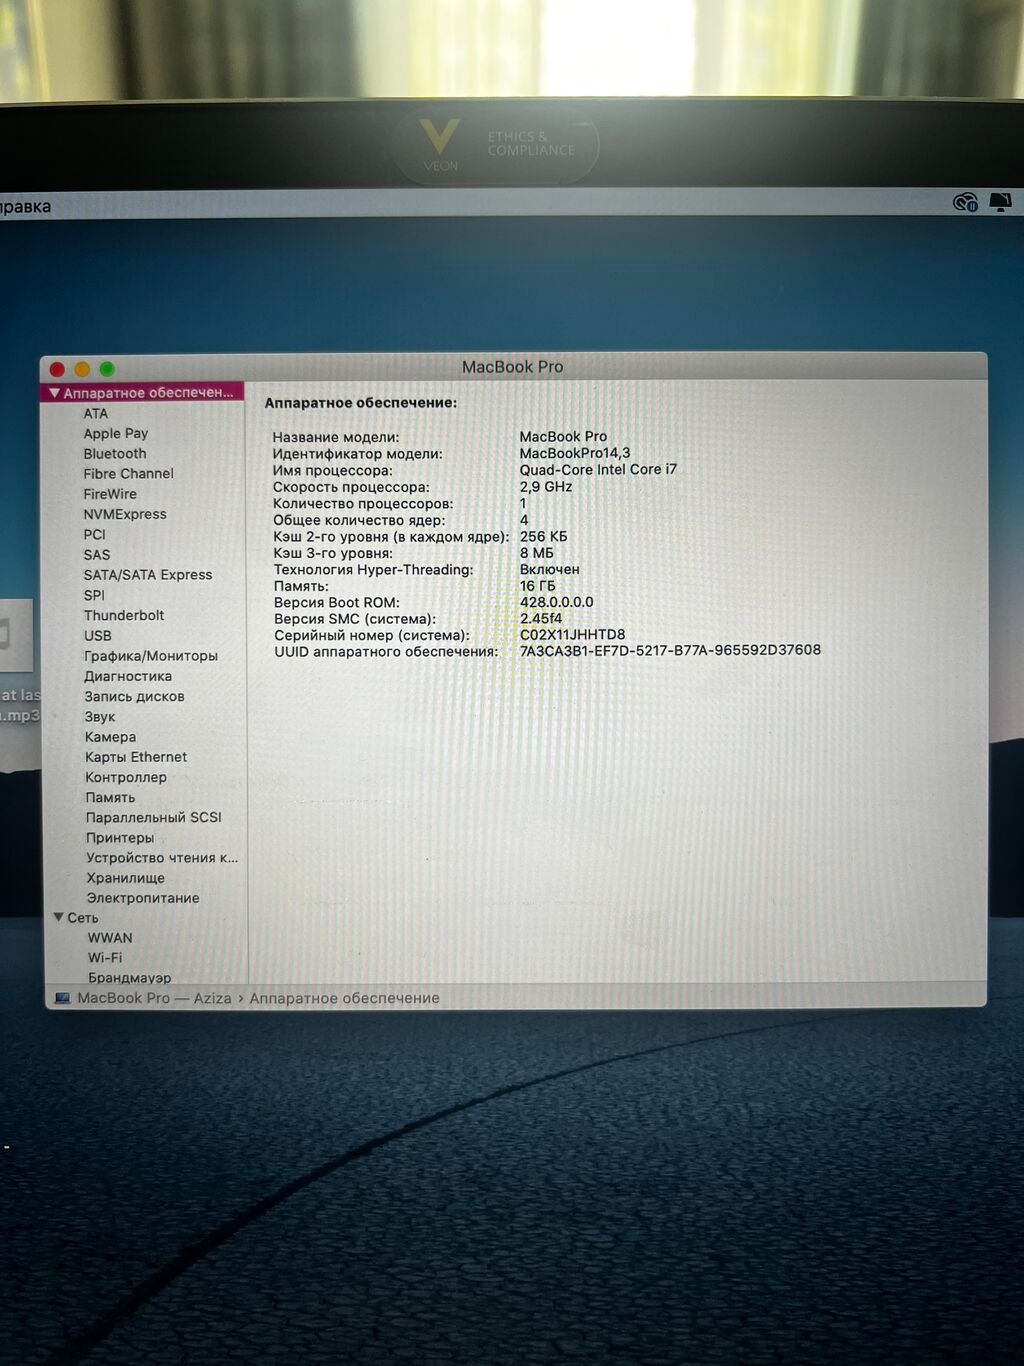Viewport: 1024px width, 1366px height.
Task: Collapse the Аппаратное обеспечение tree section
Action: 54,393
